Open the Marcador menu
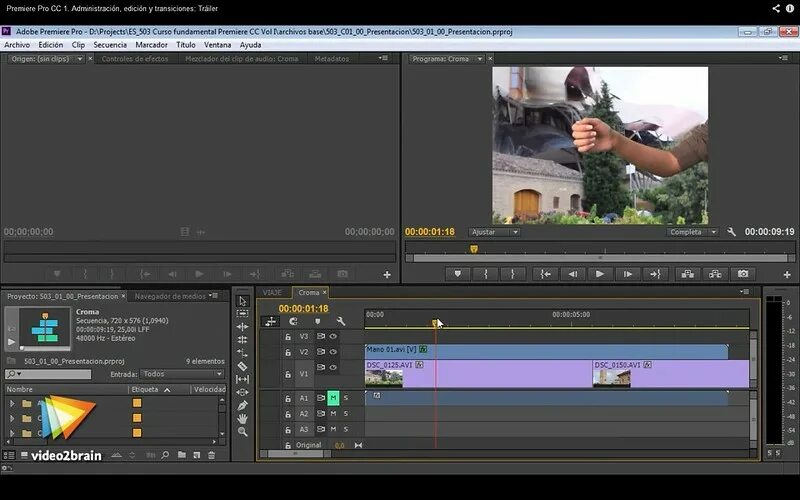 point(152,45)
